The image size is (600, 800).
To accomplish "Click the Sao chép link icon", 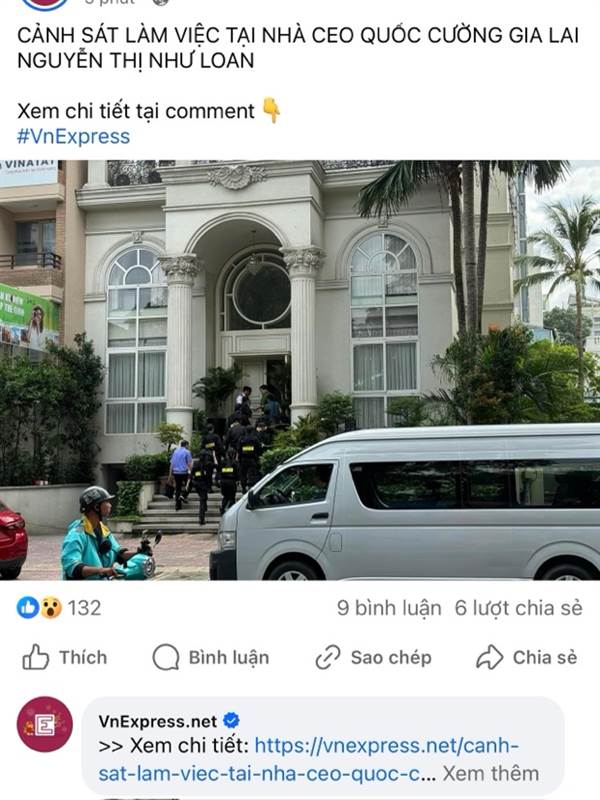I will point(328,657).
